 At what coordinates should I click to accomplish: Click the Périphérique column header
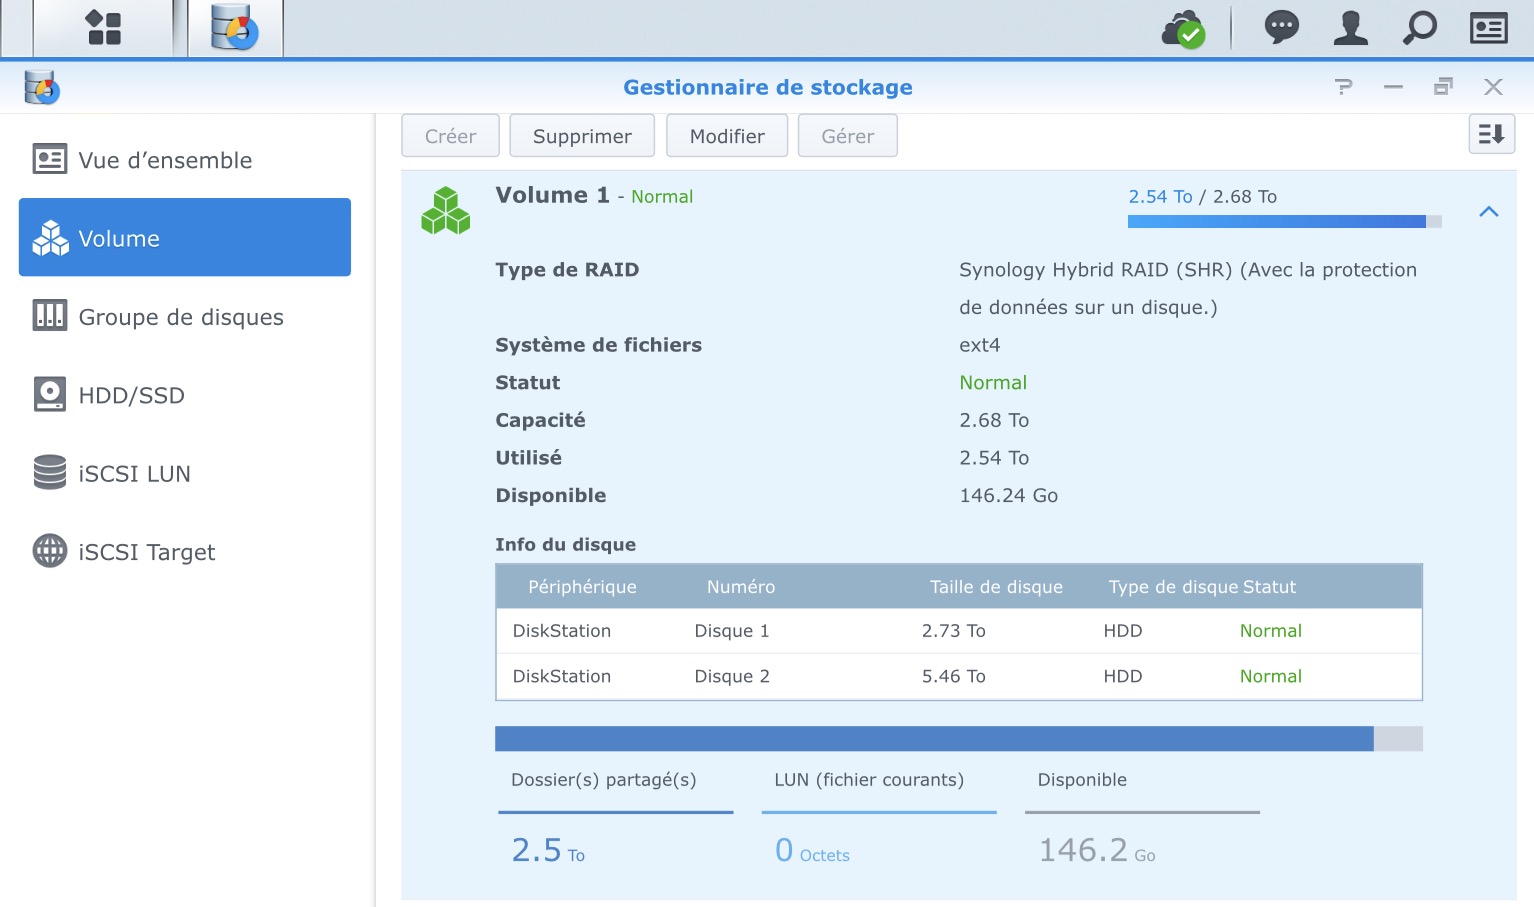click(x=582, y=587)
